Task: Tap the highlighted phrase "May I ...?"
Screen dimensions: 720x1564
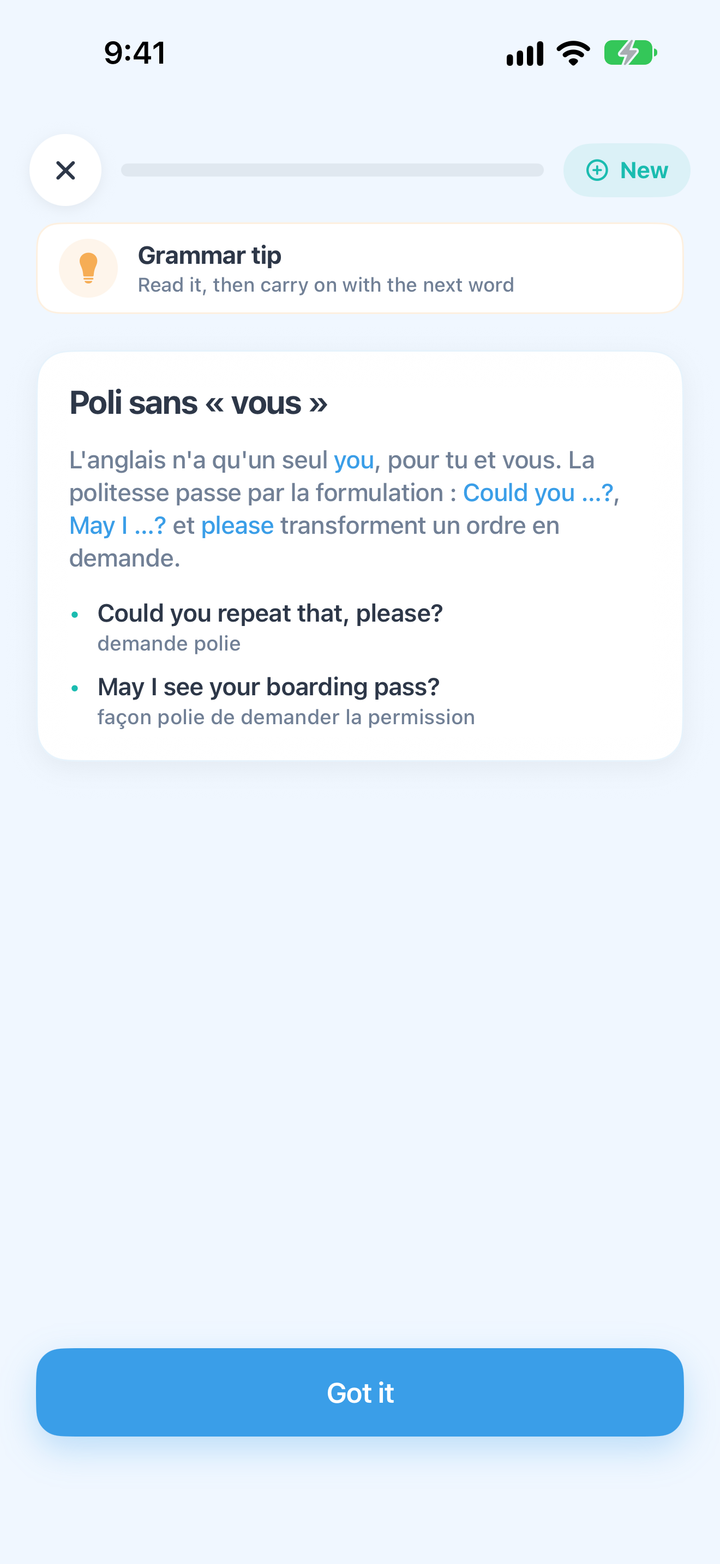Action: [x=117, y=525]
